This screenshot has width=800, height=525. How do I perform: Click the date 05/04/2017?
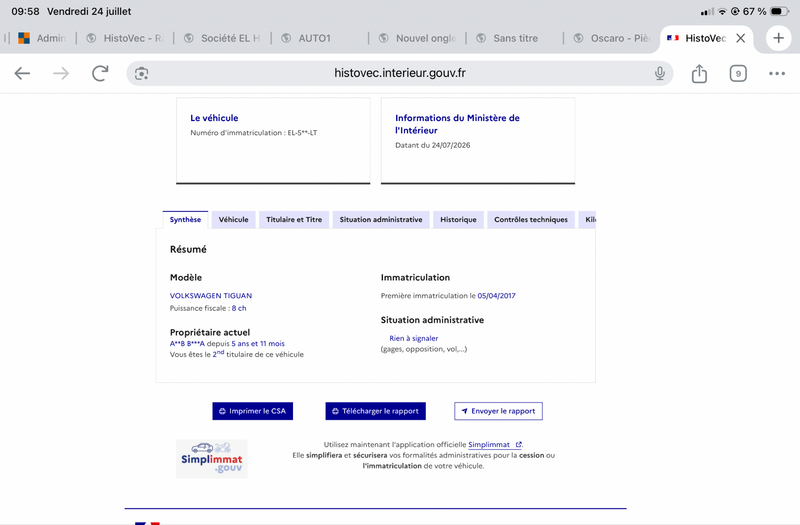[496, 295]
